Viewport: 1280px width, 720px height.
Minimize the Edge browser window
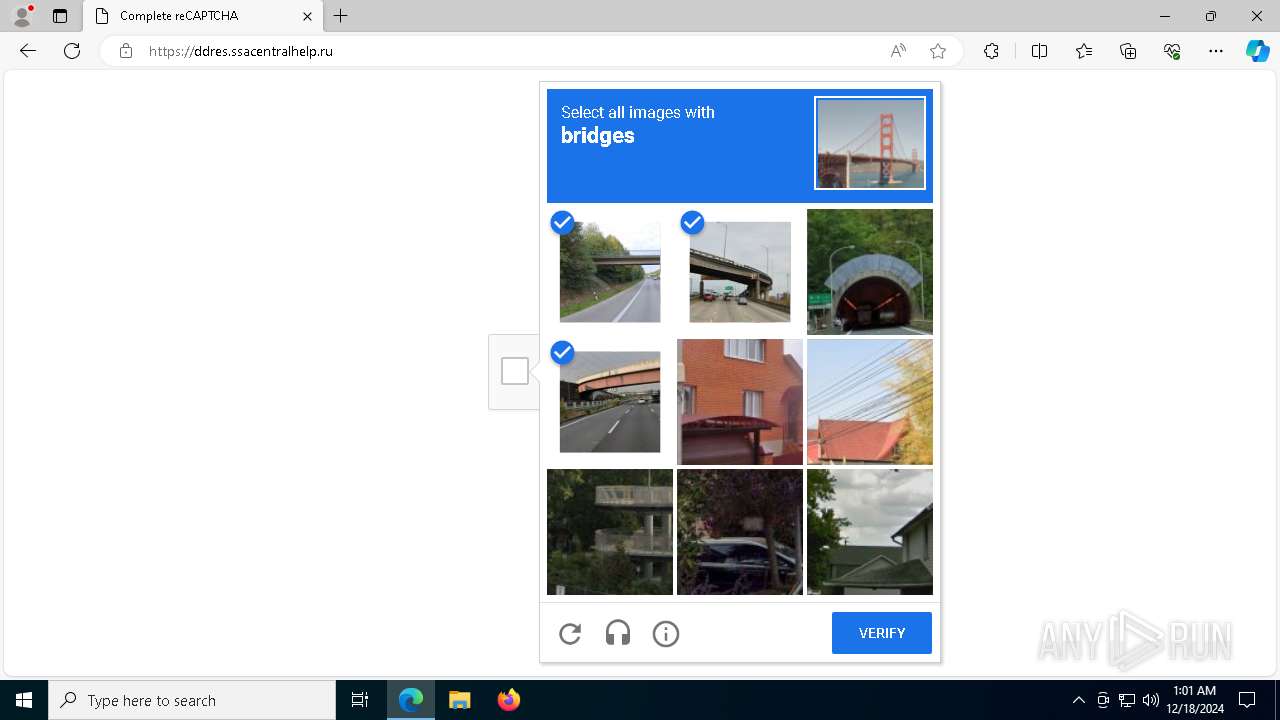click(1165, 16)
